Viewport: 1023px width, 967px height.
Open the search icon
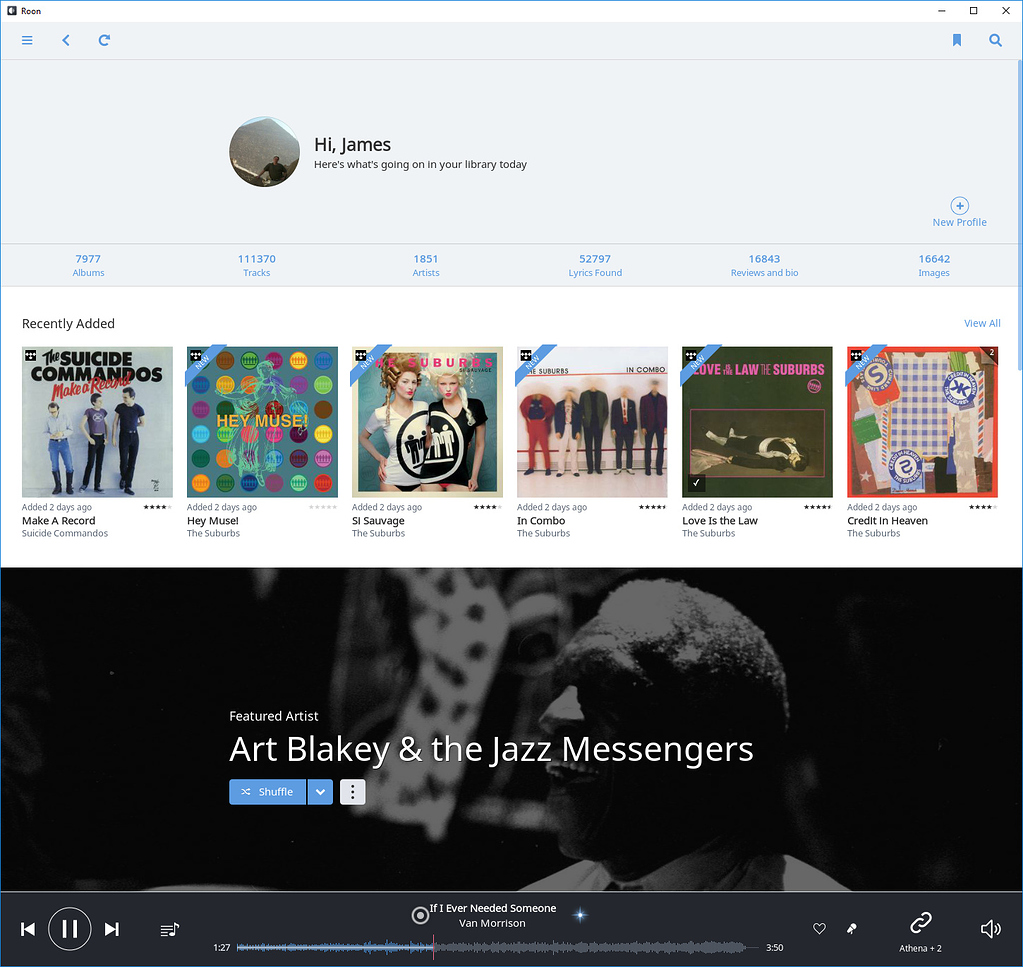tap(994, 40)
